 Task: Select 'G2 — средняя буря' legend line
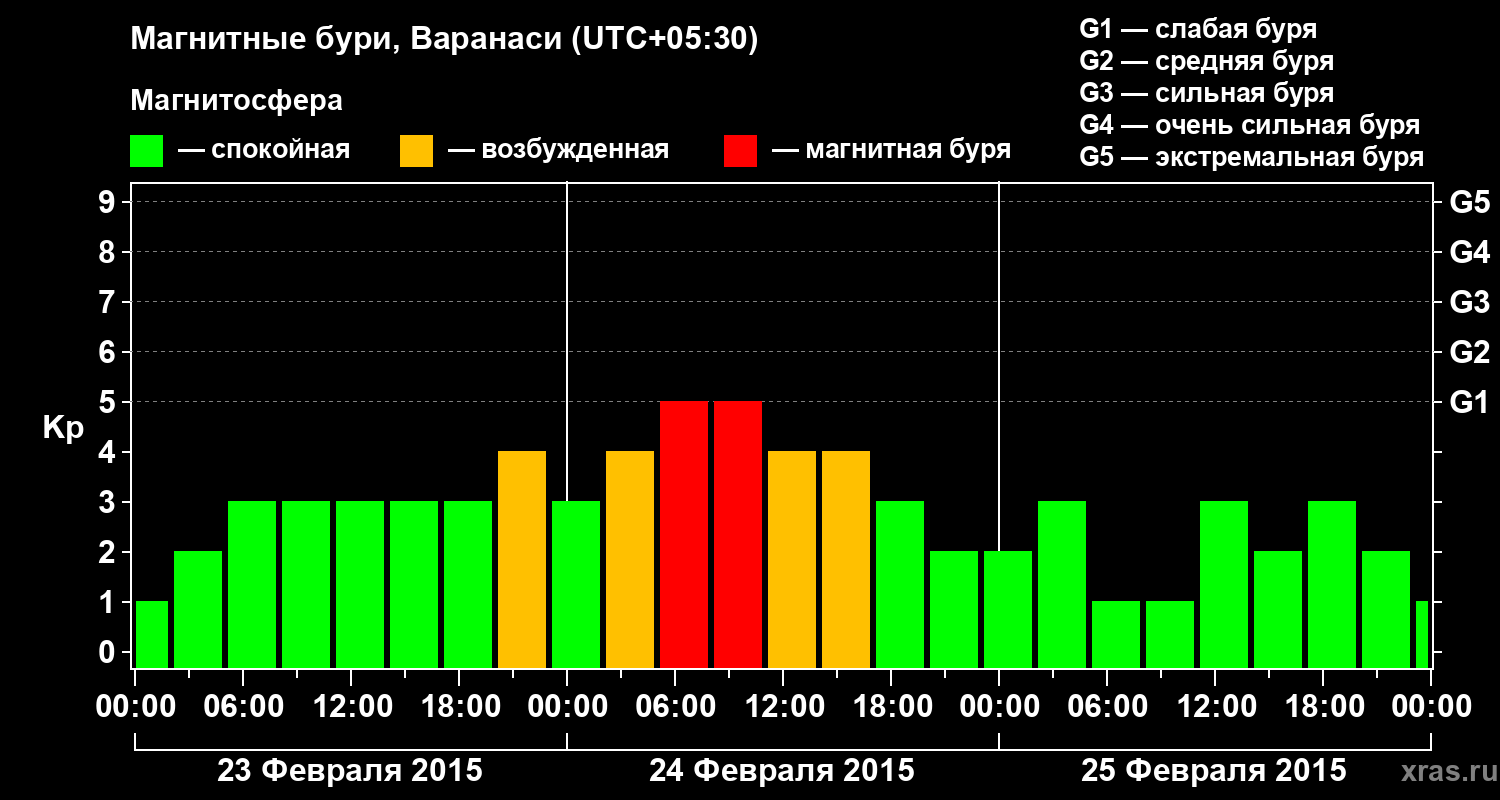(x=1206, y=61)
